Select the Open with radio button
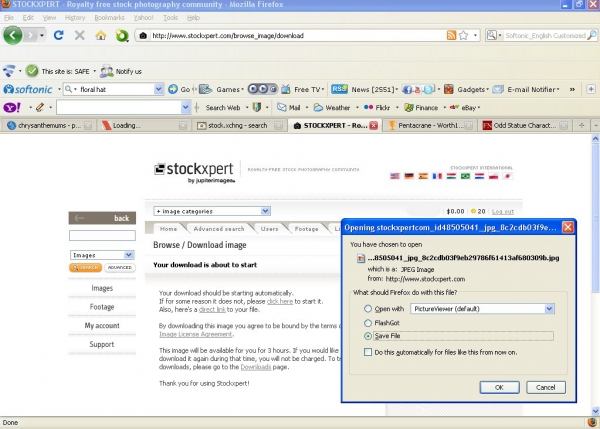600x429 pixels. tap(368, 308)
